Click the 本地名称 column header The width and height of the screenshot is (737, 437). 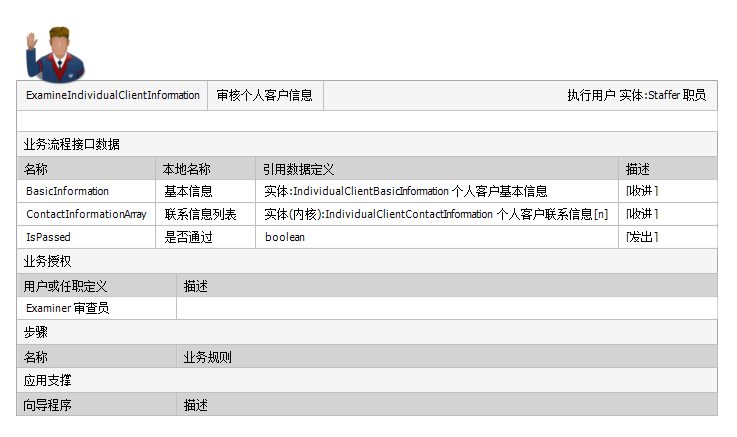(x=205, y=169)
